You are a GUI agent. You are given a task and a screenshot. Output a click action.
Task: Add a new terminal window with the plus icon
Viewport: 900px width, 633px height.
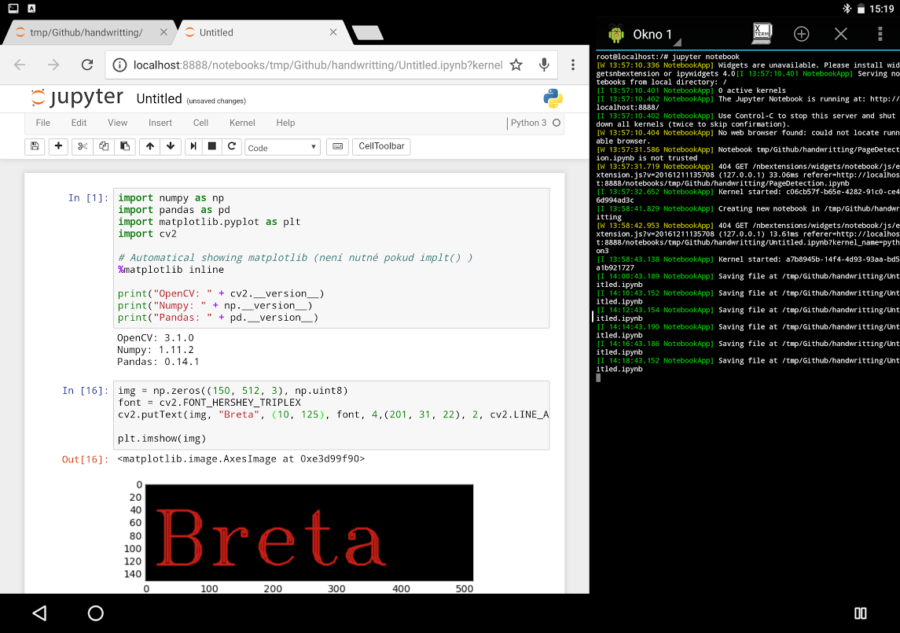point(801,34)
